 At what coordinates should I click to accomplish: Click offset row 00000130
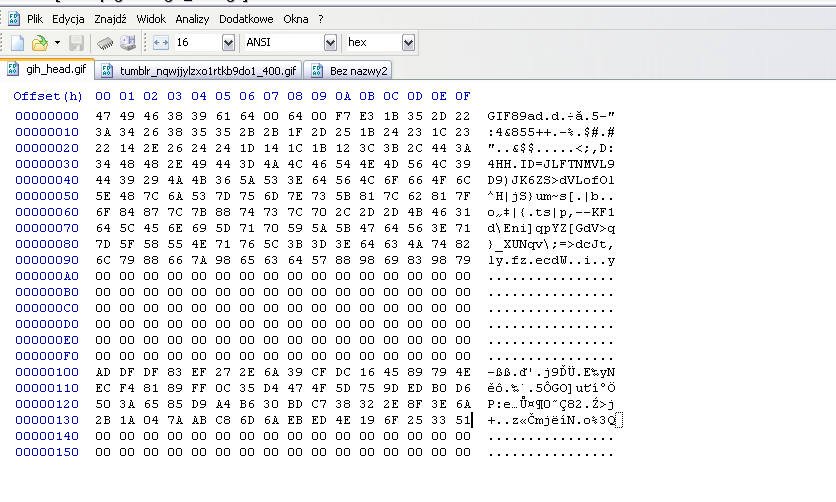pos(47,420)
